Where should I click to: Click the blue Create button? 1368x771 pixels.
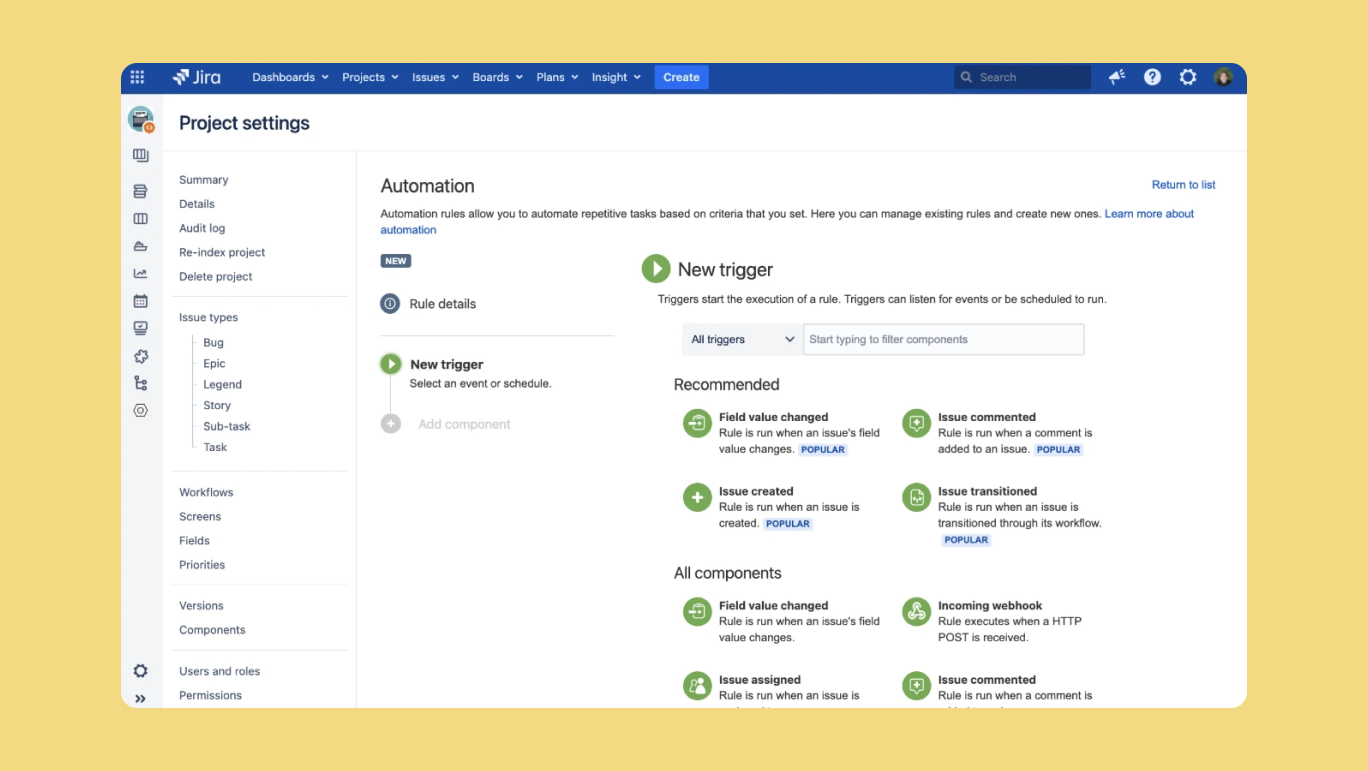pyautogui.click(x=681, y=77)
